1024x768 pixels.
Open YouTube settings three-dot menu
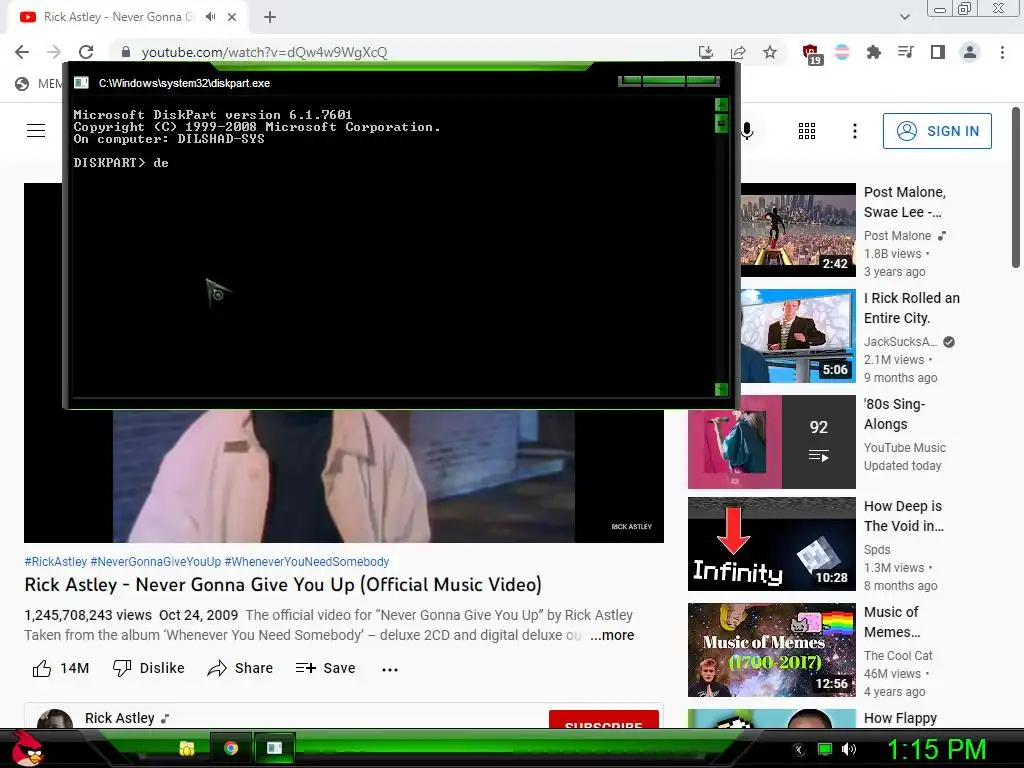[x=854, y=131]
